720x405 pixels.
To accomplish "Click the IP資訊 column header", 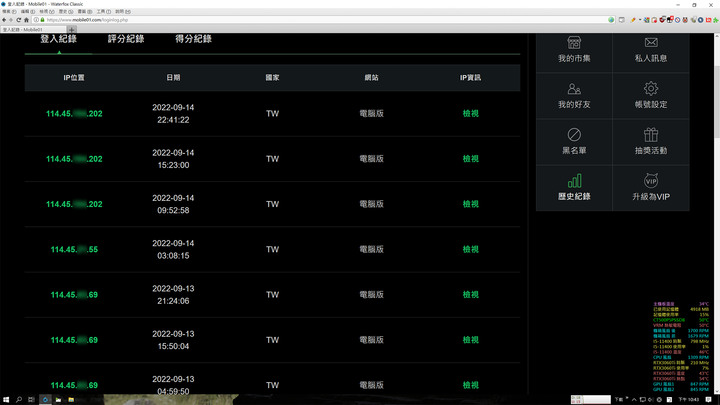I will (x=471, y=78).
